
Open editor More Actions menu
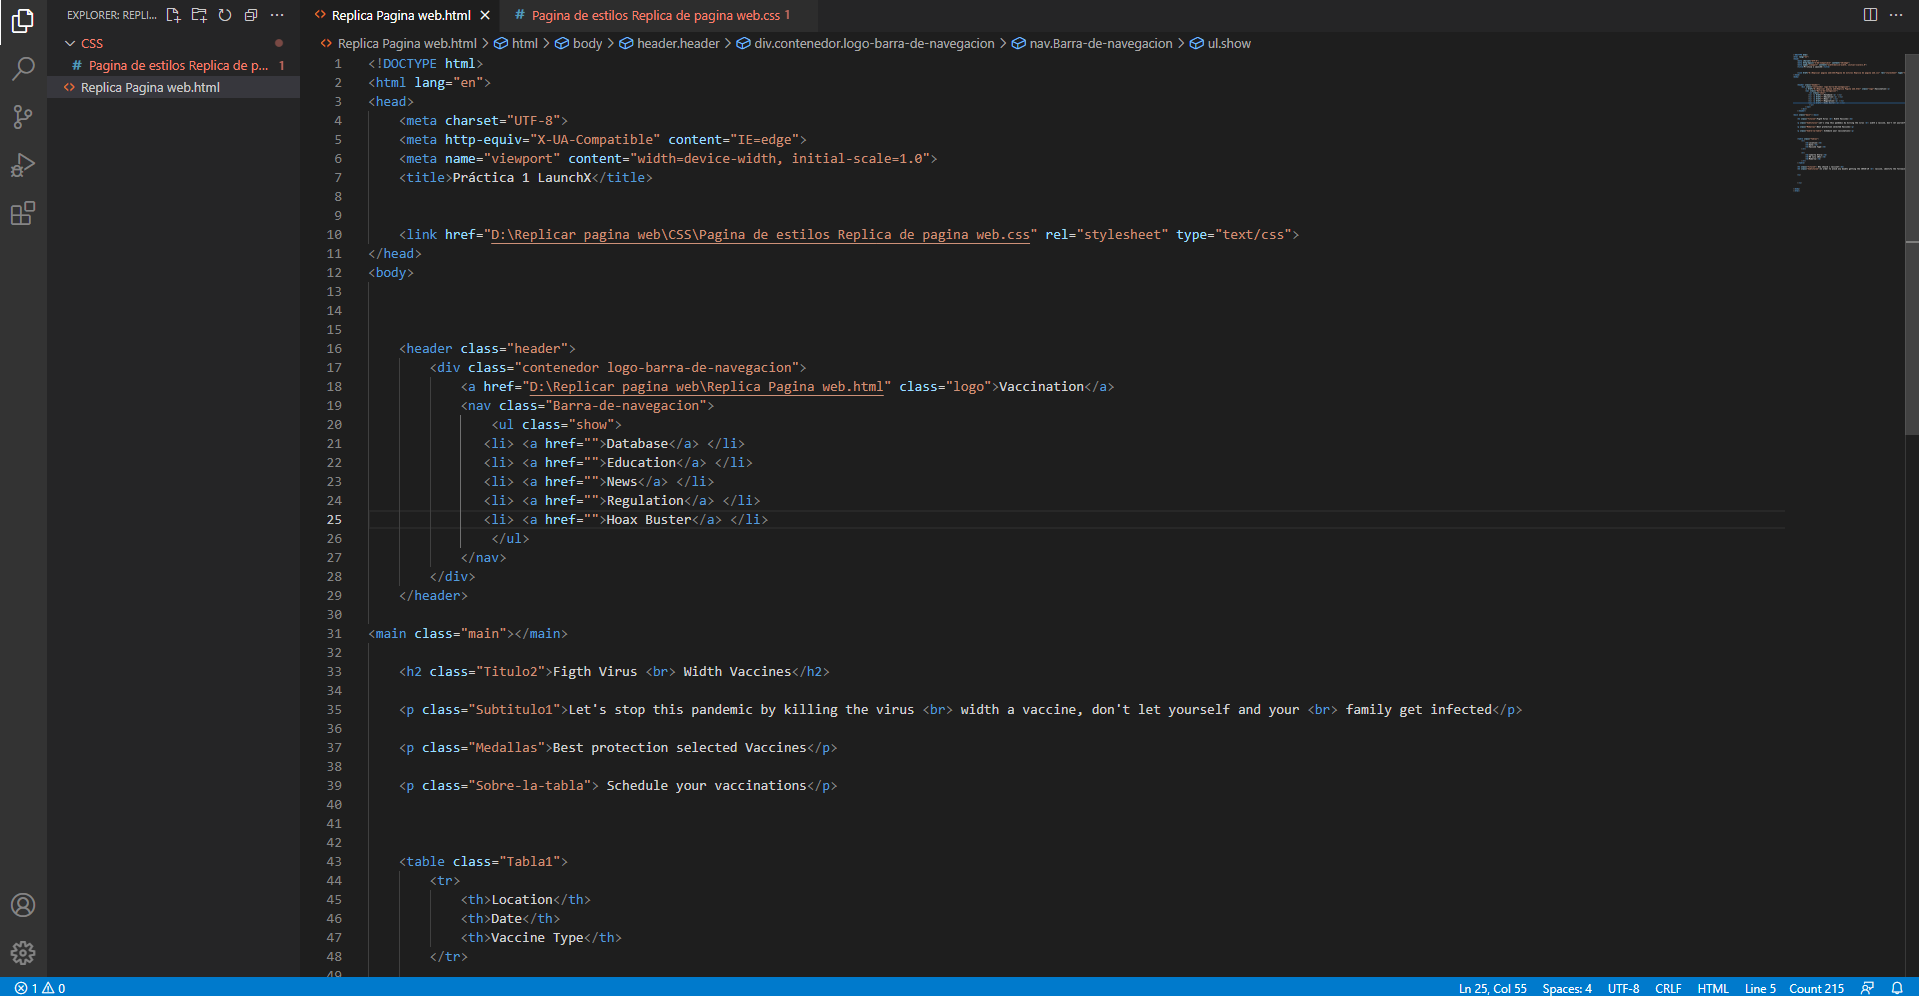tap(1896, 15)
